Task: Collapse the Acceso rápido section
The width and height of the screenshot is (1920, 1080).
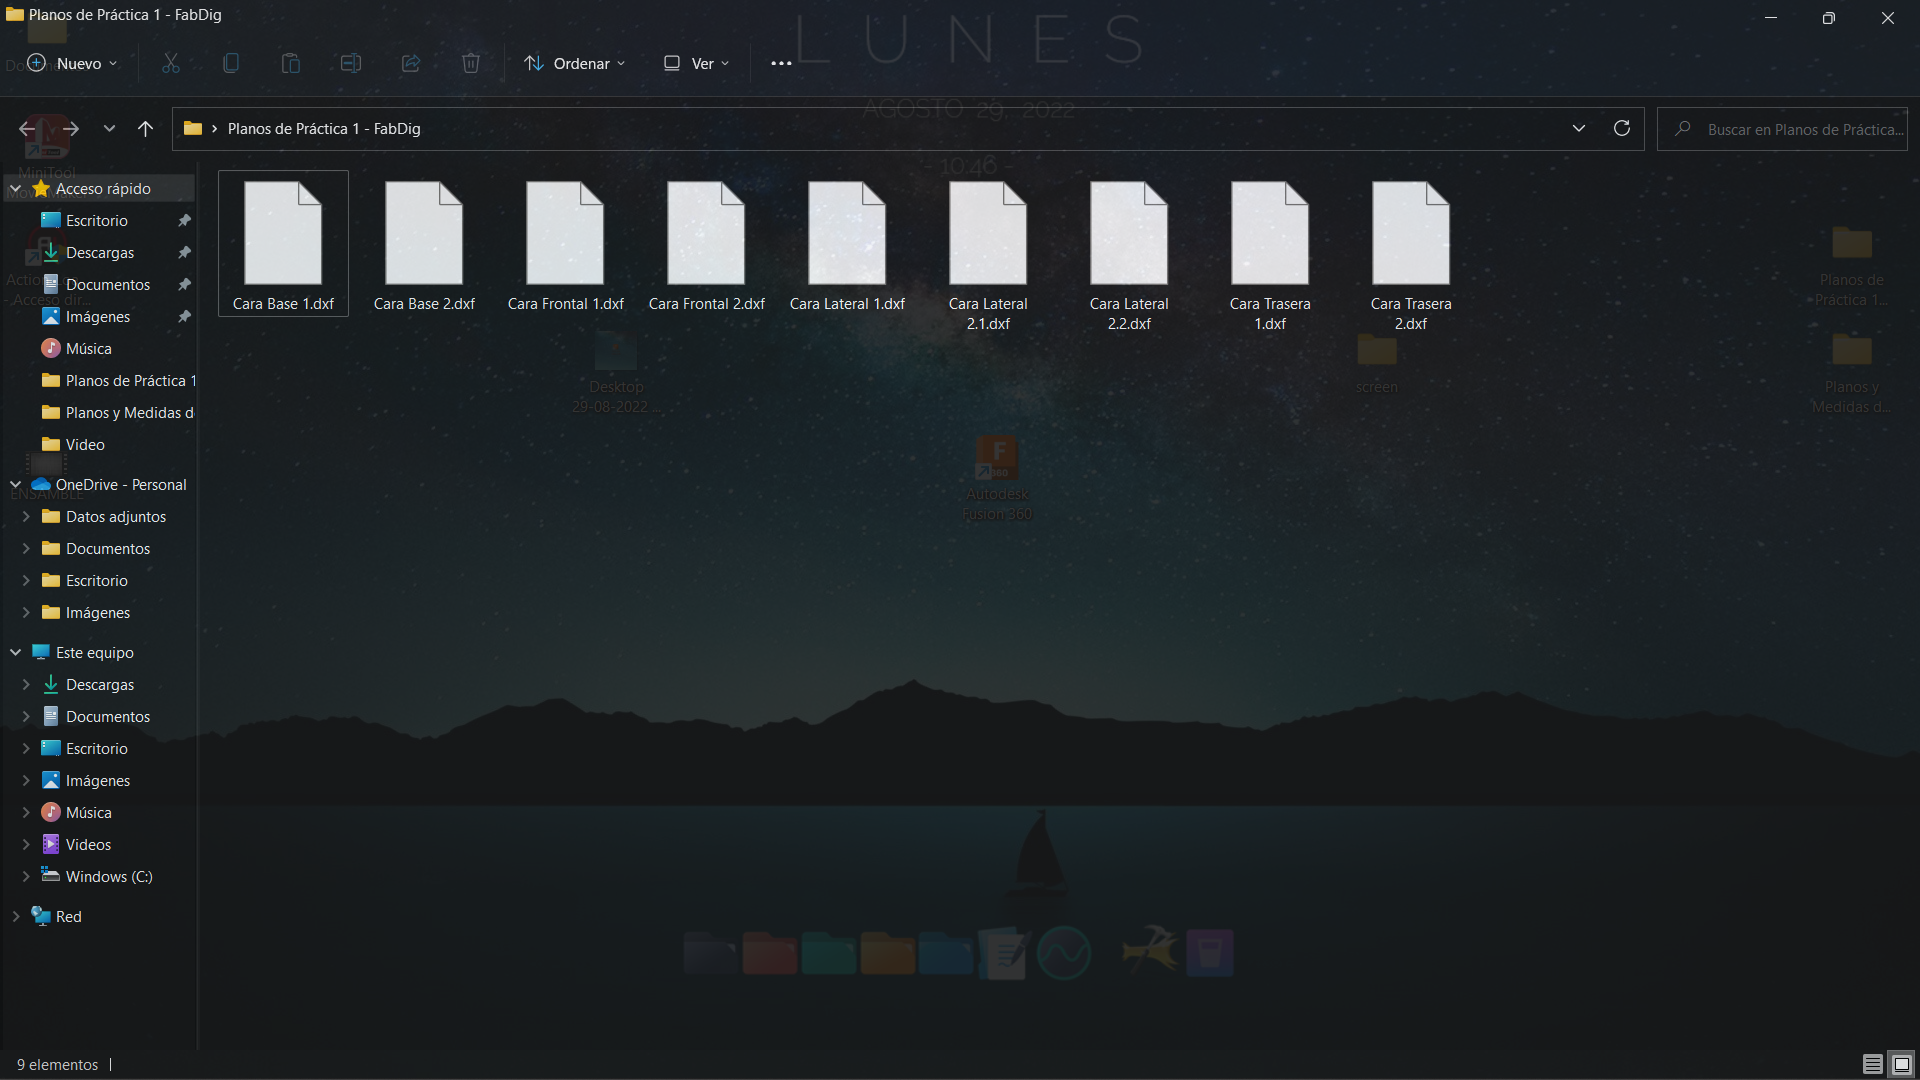Action: [x=15, y=188]
